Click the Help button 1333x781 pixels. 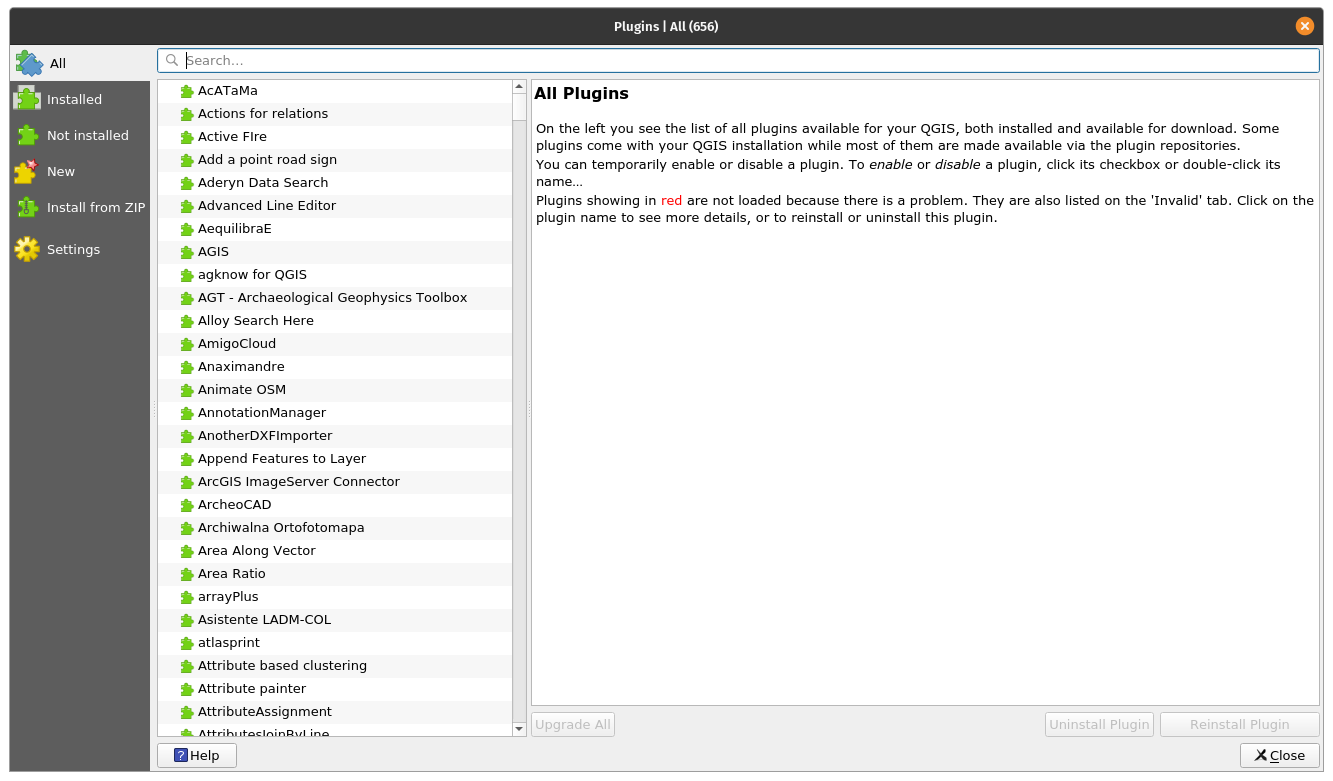click(x=196, y=755)
